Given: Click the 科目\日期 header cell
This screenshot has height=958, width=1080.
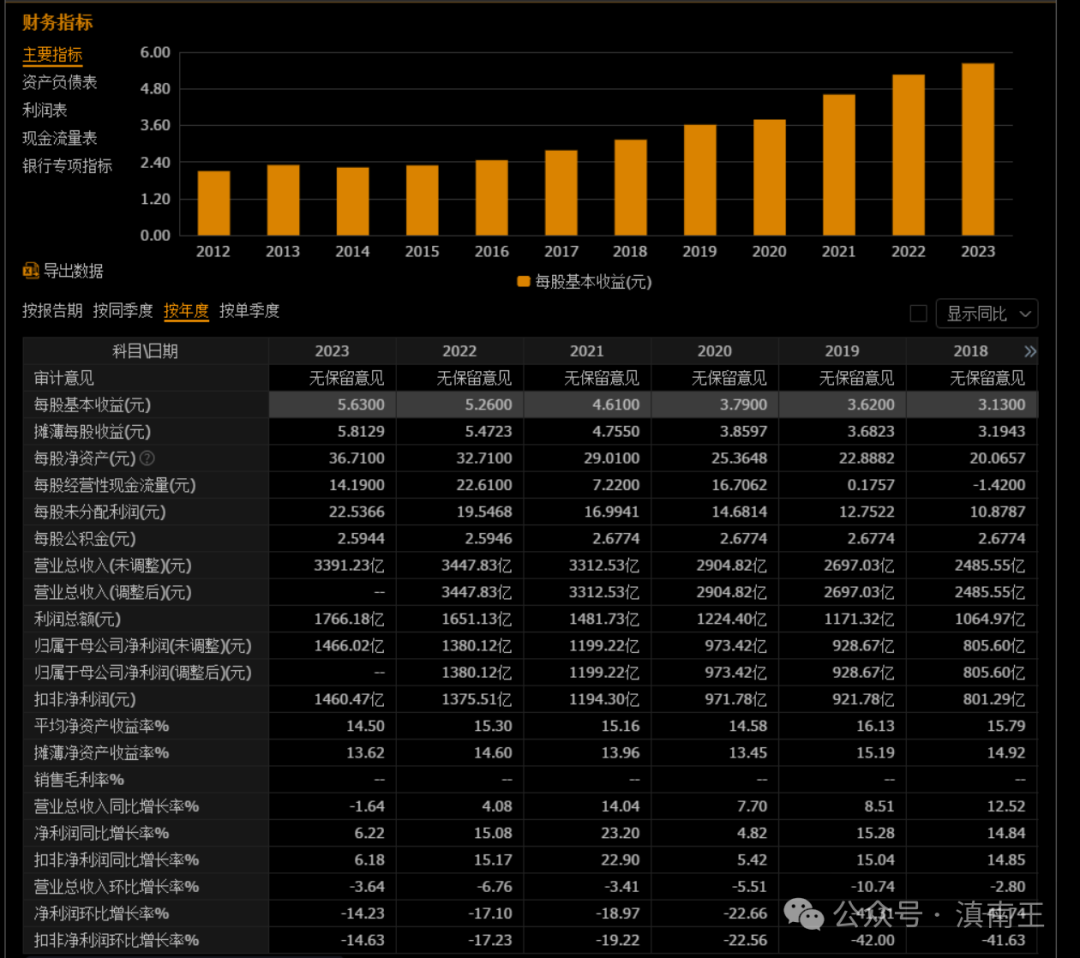Looking at the screenshot, I should coord(145,351).
